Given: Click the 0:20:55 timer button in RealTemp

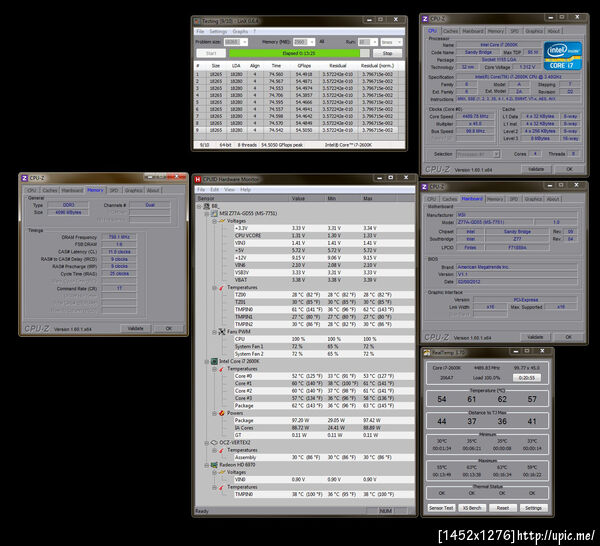Looking at the screenshot, I should click(529, 378).
